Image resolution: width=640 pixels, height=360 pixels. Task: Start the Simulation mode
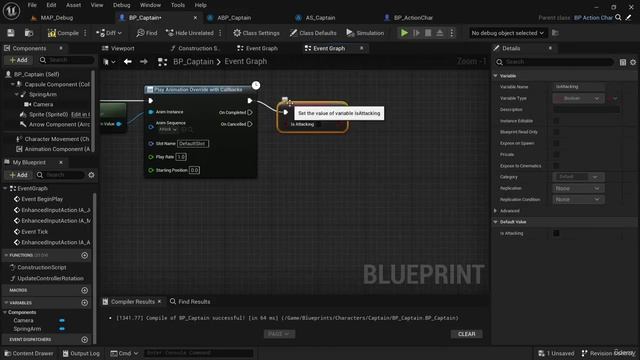click(365, 33)
